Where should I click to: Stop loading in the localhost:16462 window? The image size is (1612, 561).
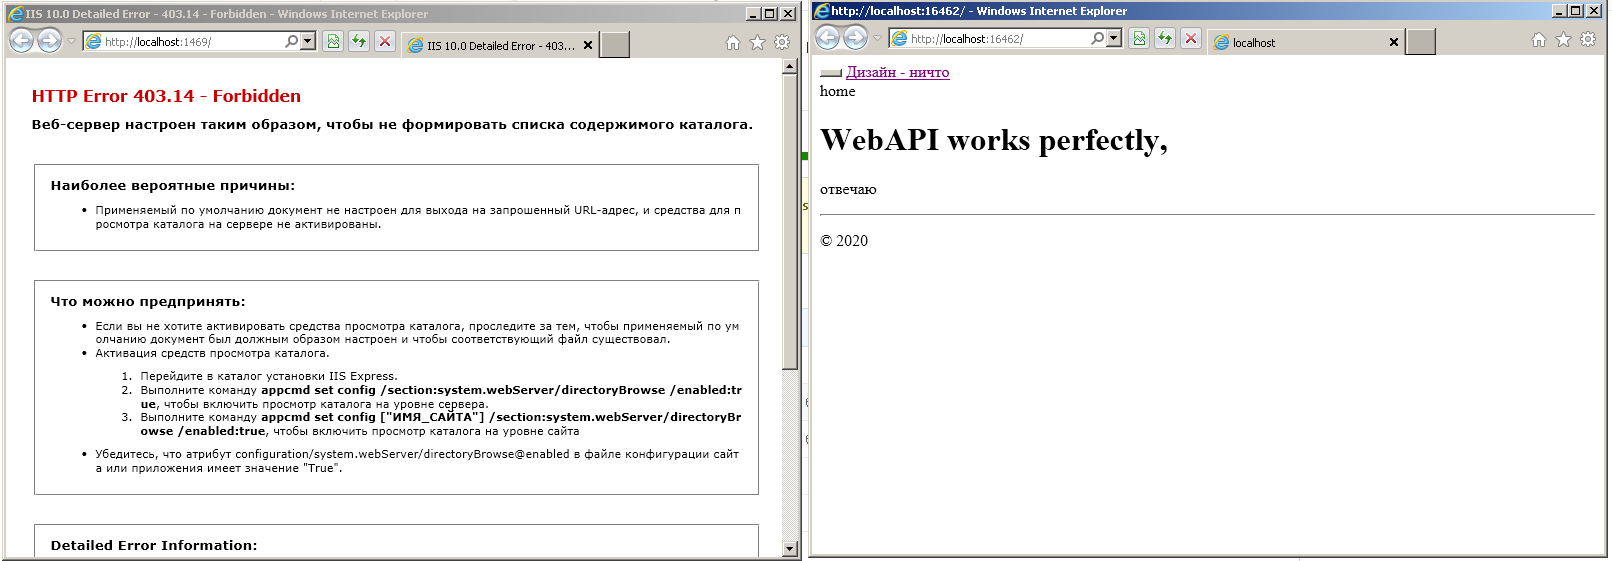tap(1191, 38)
